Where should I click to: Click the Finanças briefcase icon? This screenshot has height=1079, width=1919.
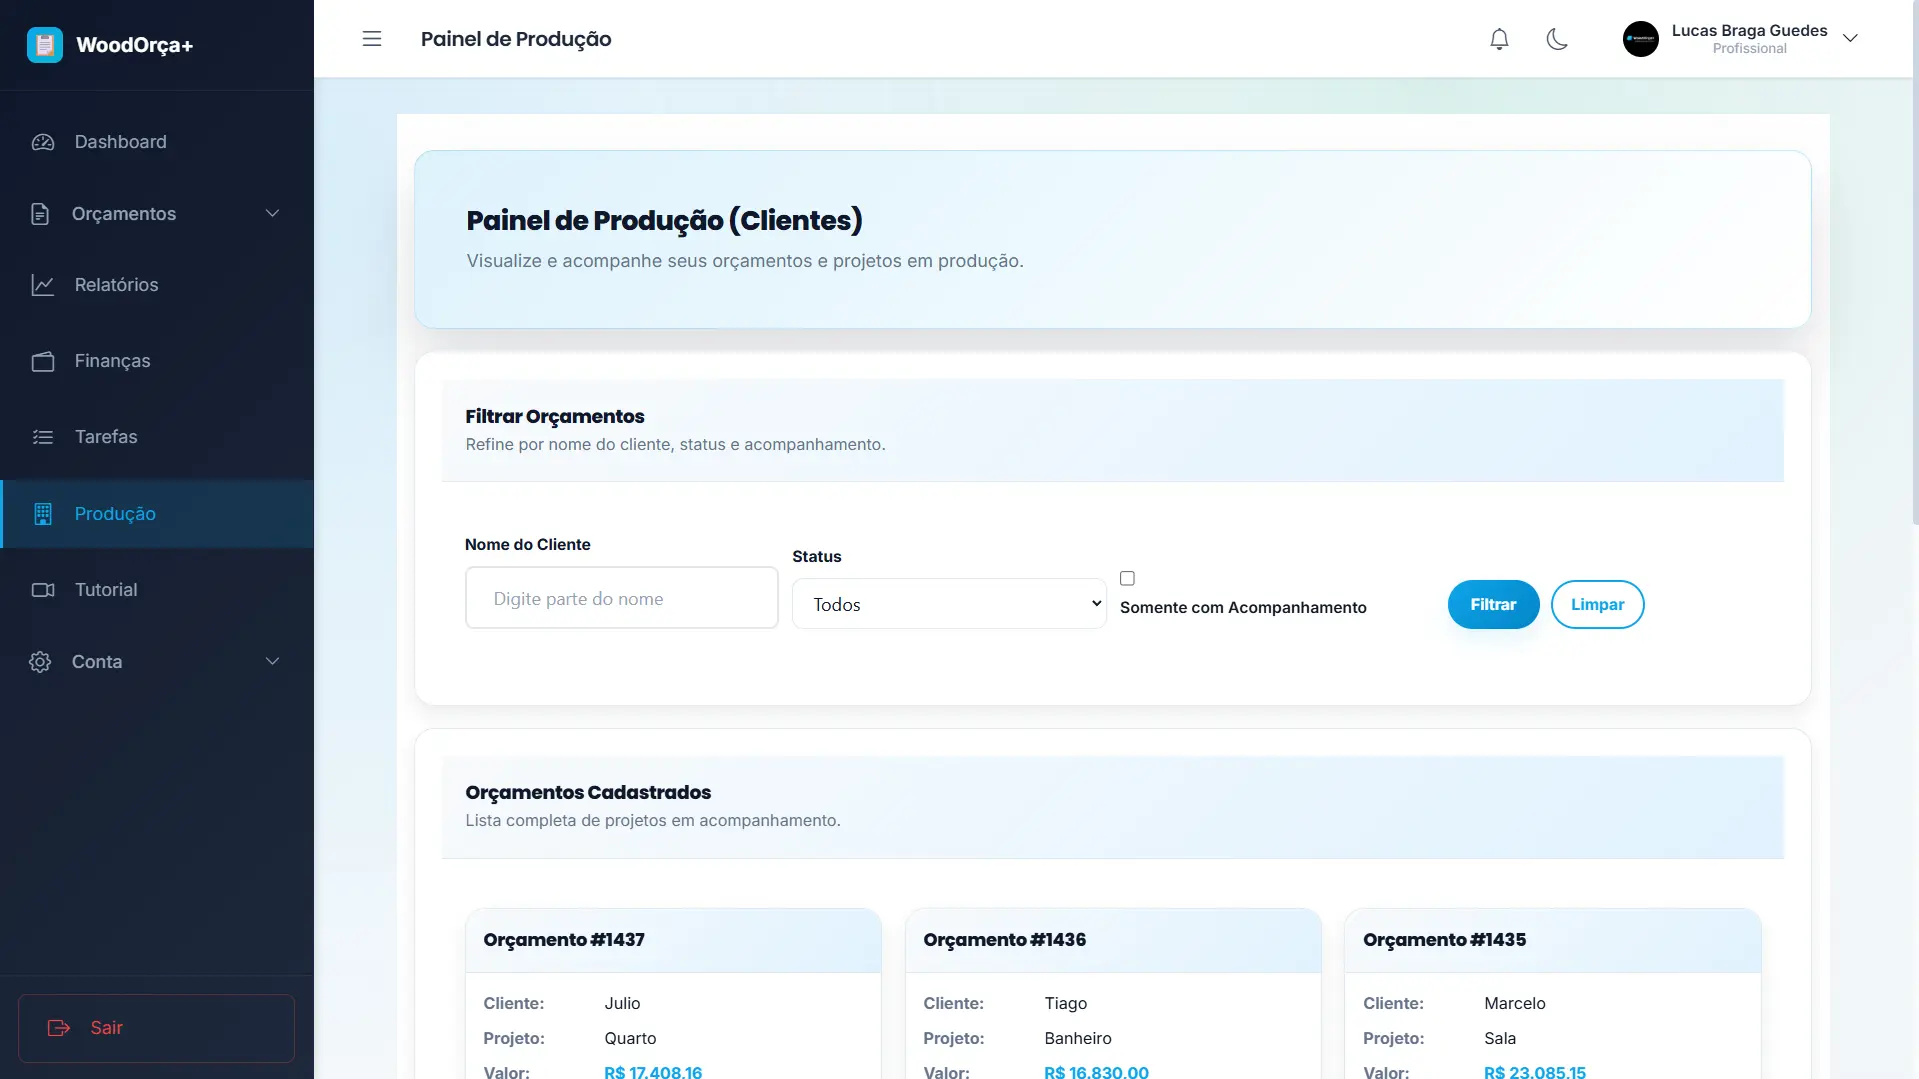[42, 361]
